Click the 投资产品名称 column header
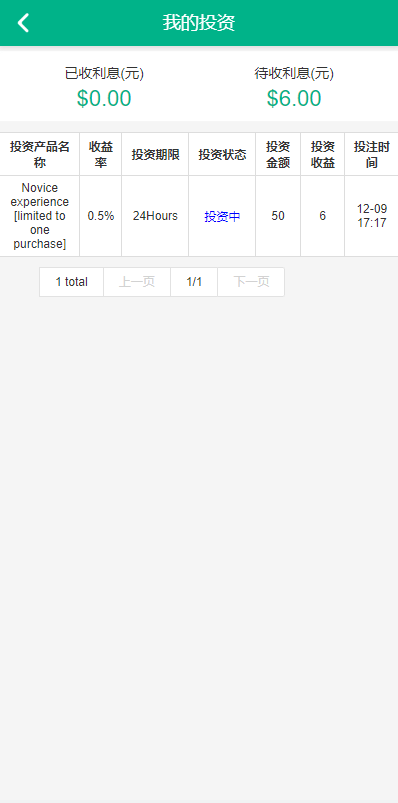The height and width of the screenshot is (803, 398). click(39, 155)
